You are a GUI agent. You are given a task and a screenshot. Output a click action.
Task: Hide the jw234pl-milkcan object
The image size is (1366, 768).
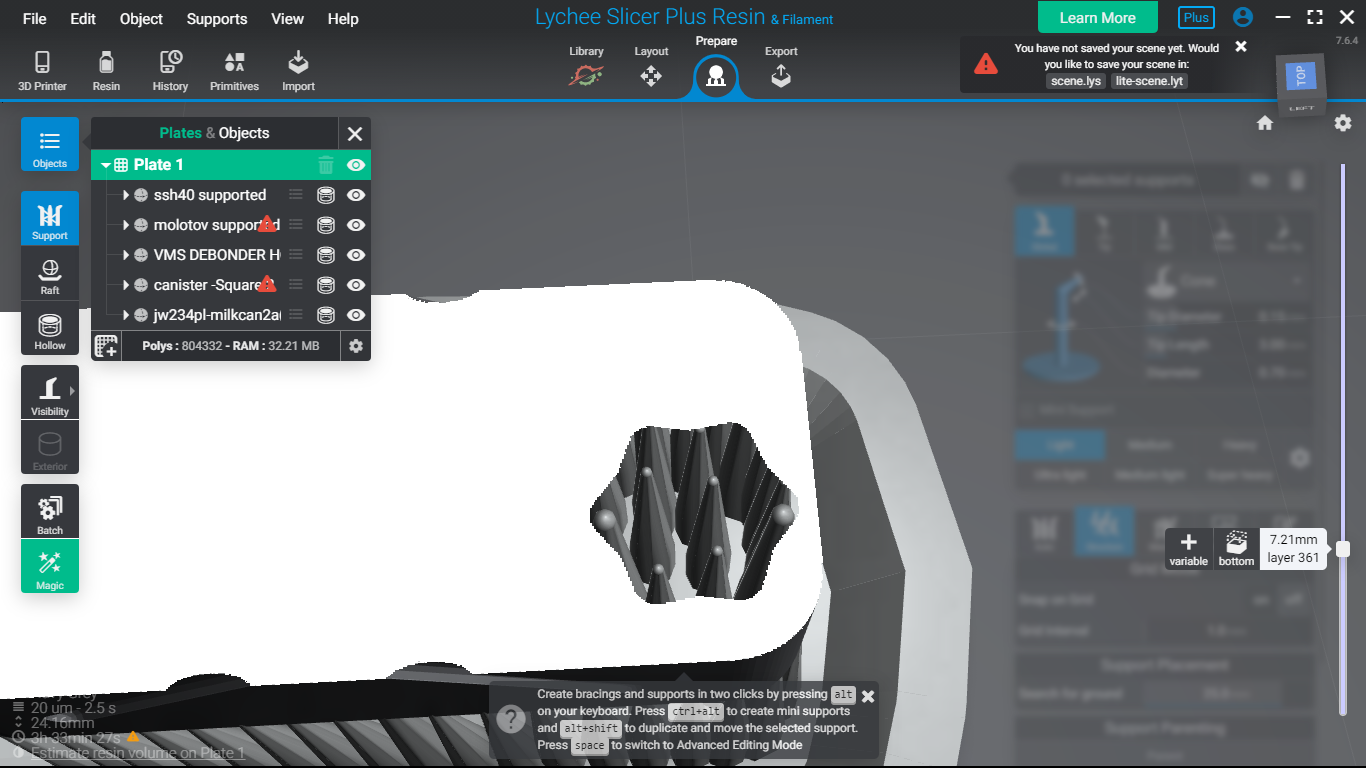(x=355, y=315)
